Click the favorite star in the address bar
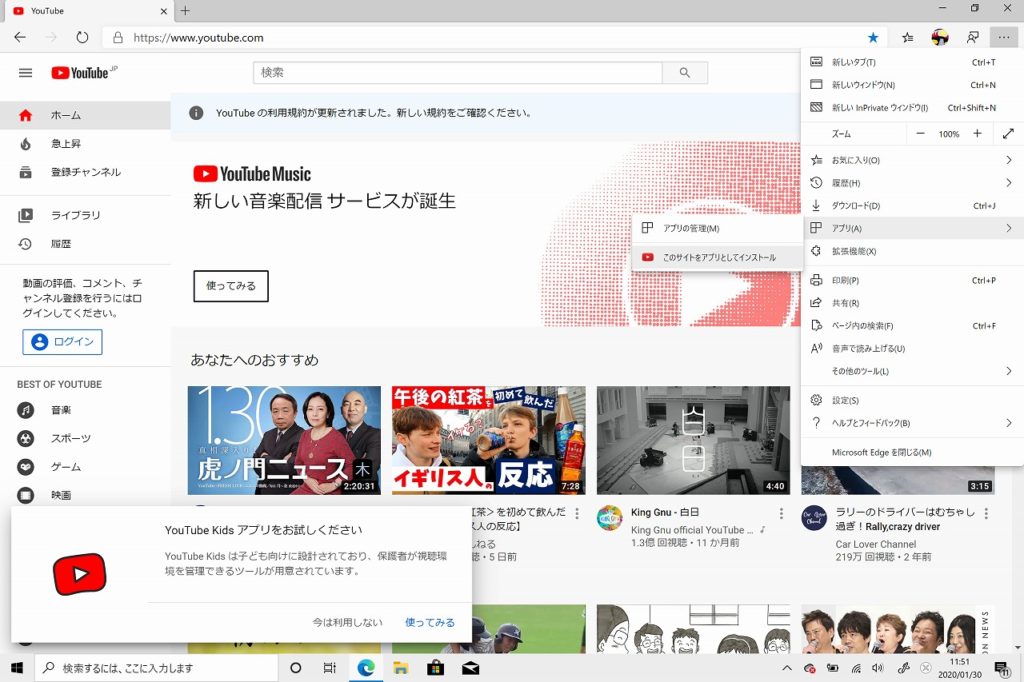Viewport: 1024px width, 682px height. coord(873,38)
